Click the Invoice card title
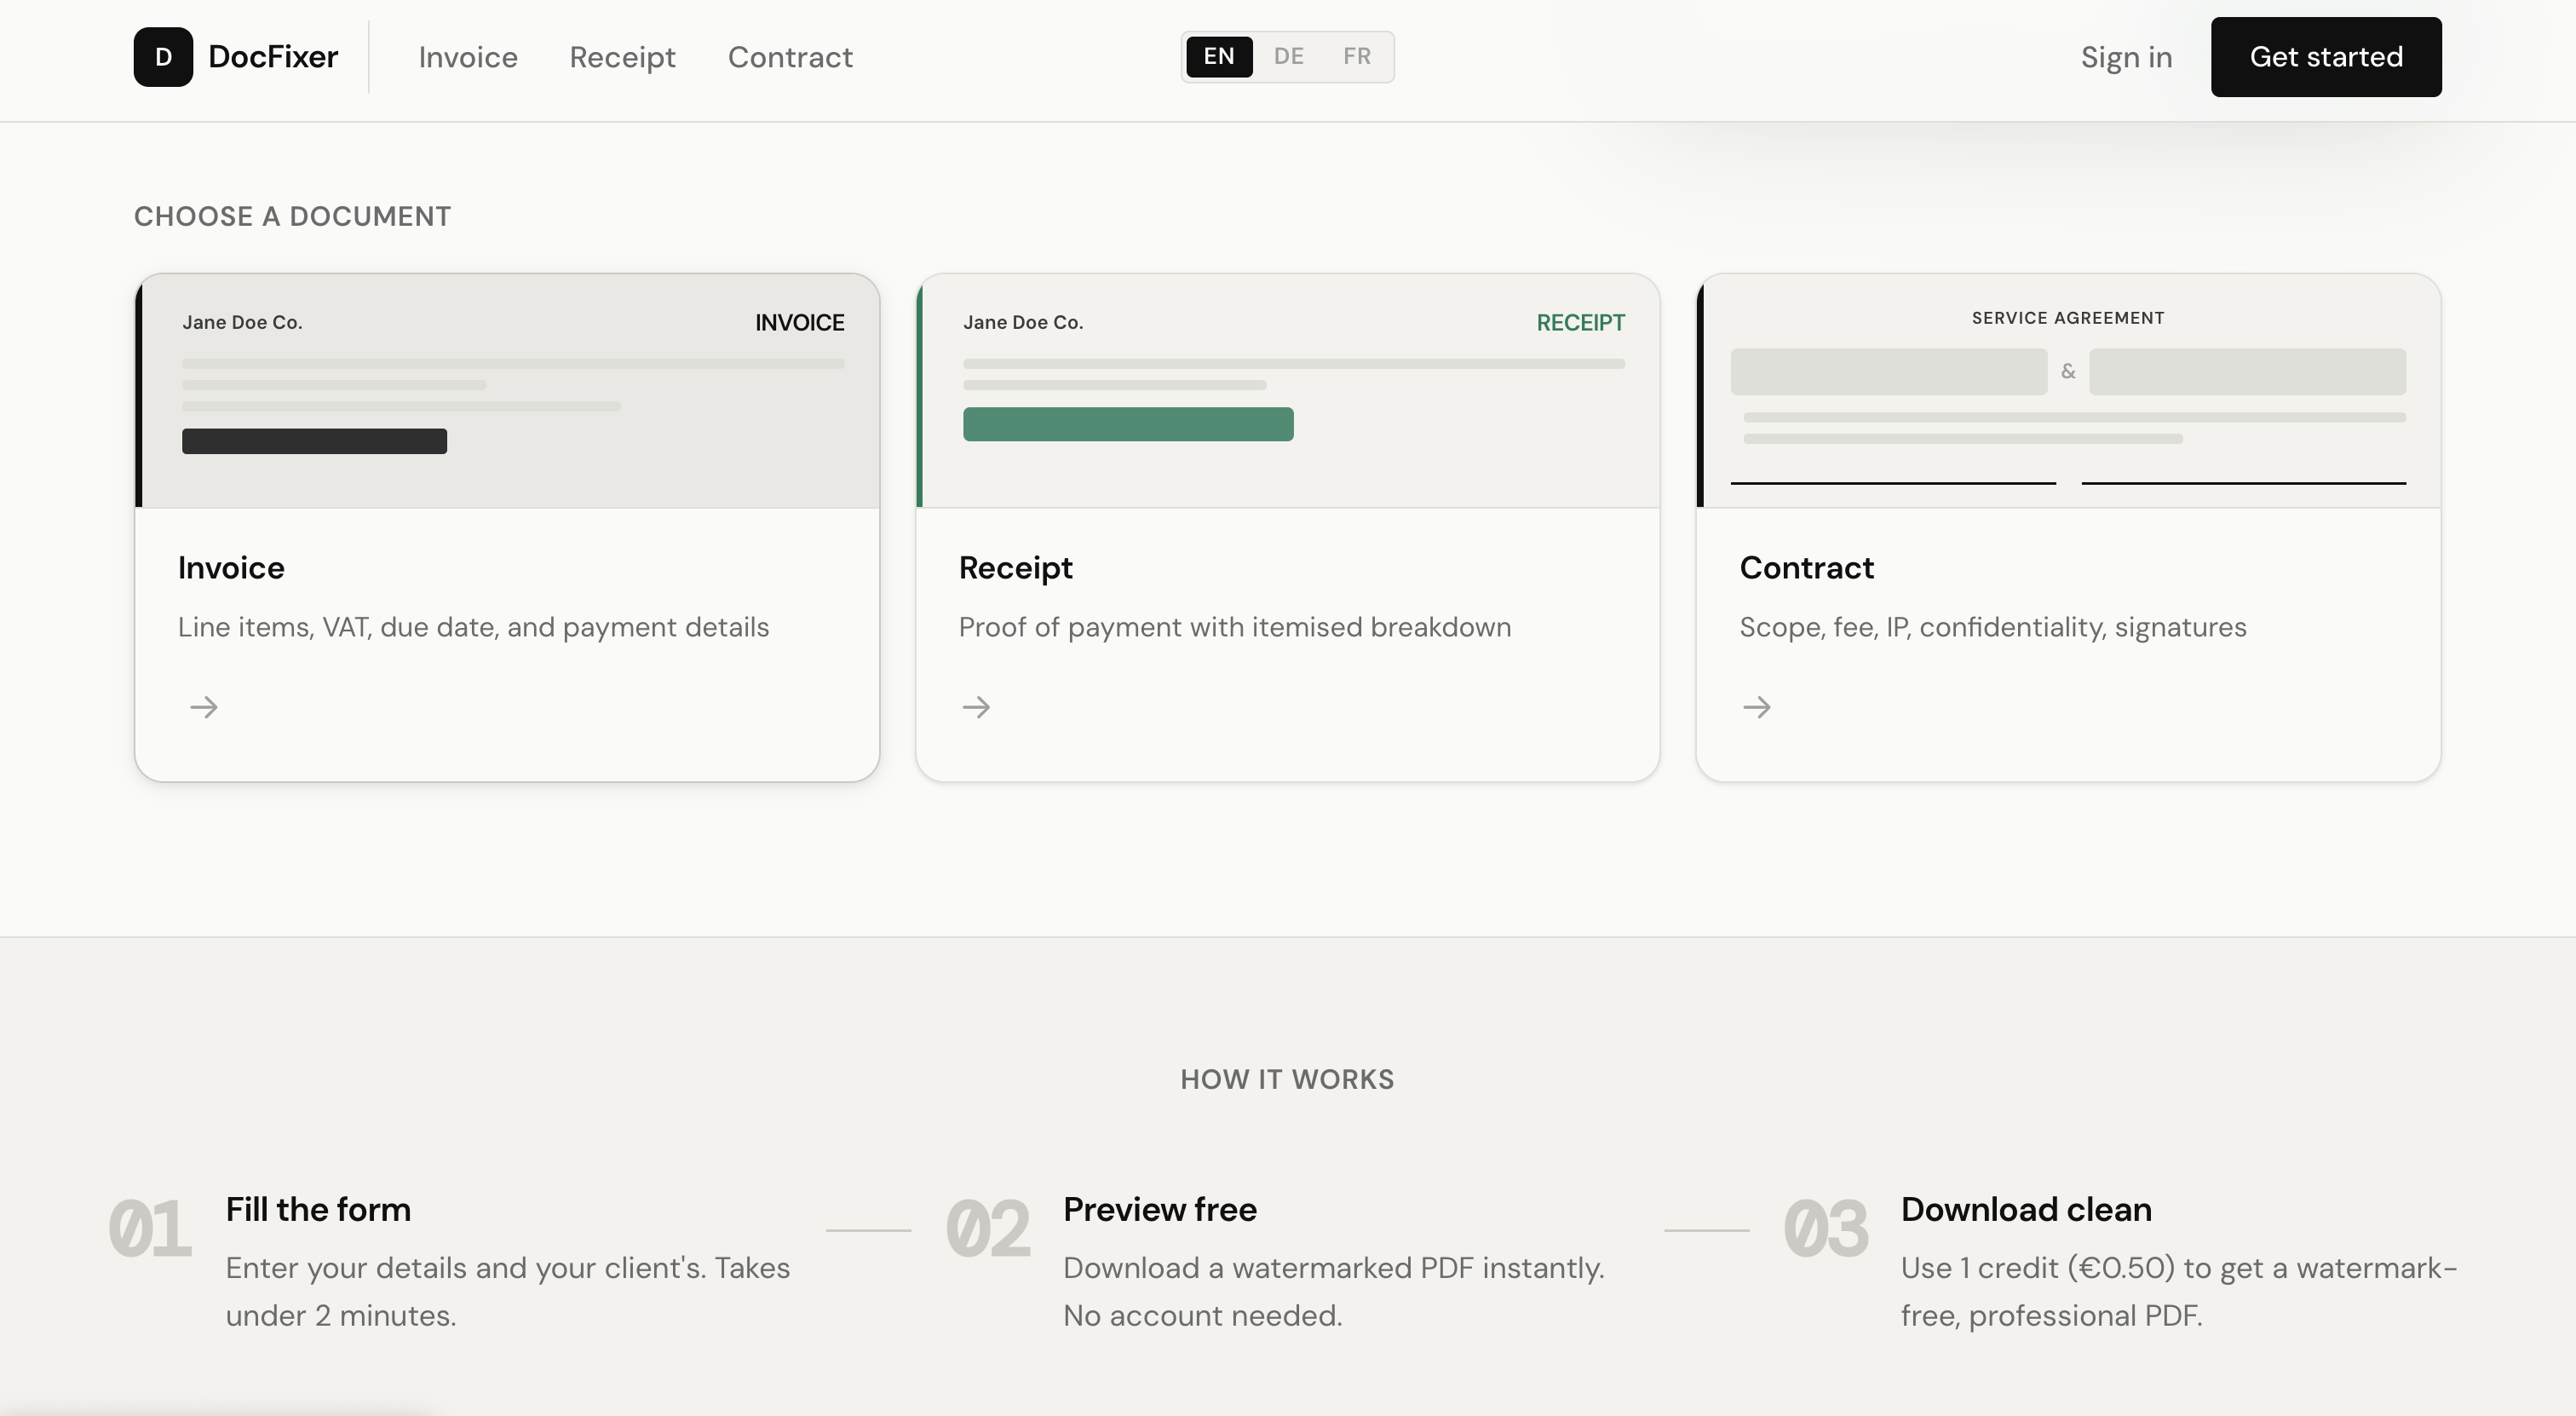The height and width of the screenshot is (1416, 2576). pyautogui.click(x=231, y=568)
